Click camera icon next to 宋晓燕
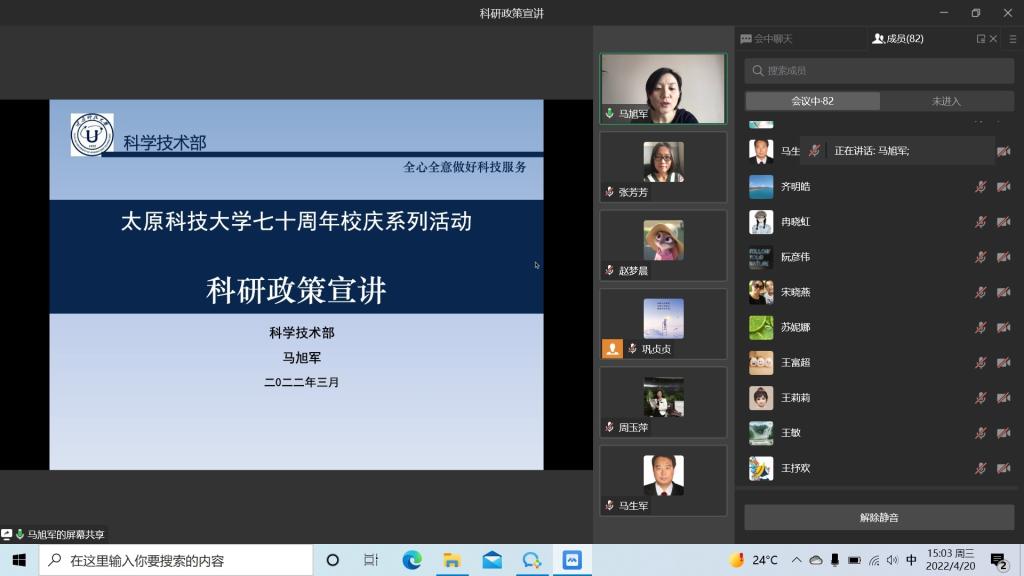The height and width of the screenshot is (576, 1024). pos(1003,292)
